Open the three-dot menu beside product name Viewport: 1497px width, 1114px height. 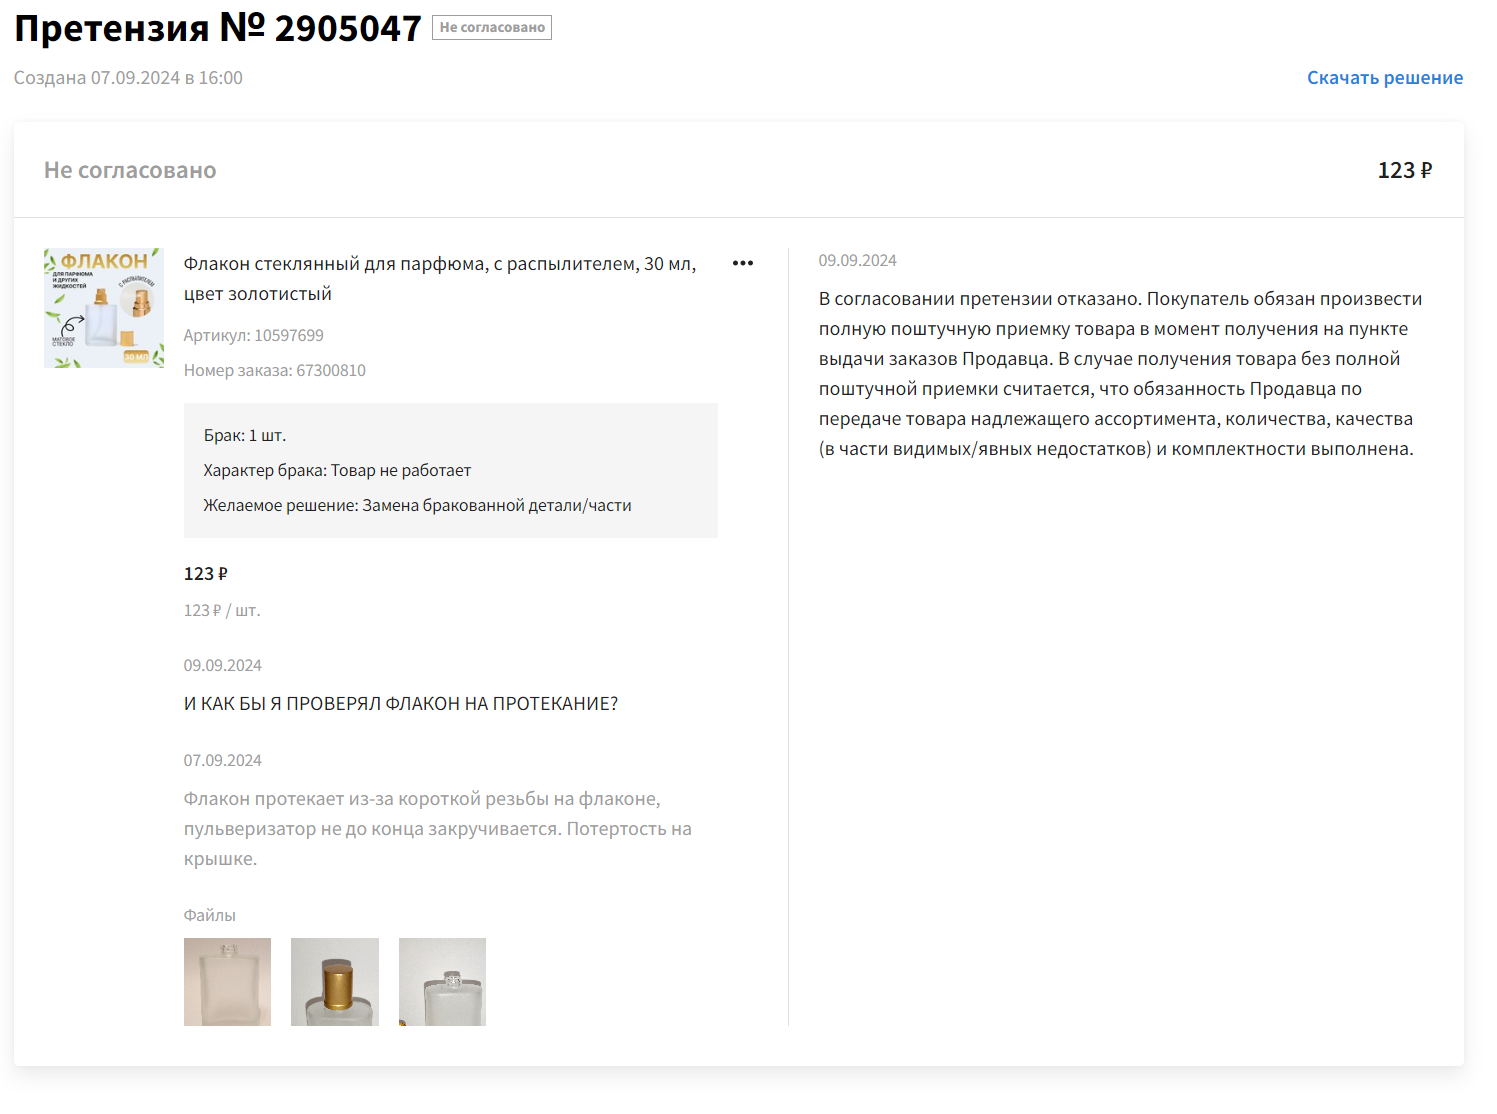coord(743,263)
